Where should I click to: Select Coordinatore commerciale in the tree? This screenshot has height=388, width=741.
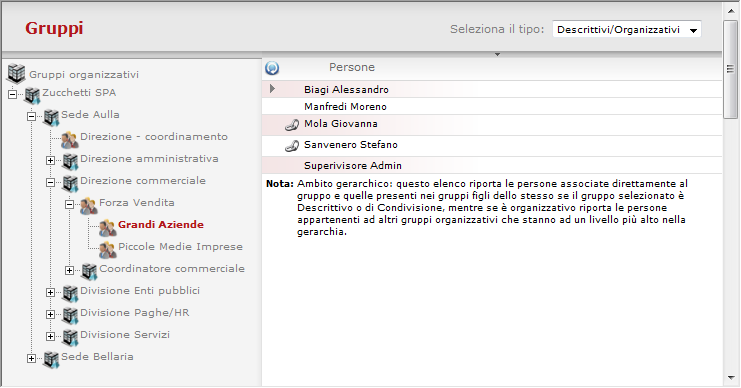pos(172,268)
